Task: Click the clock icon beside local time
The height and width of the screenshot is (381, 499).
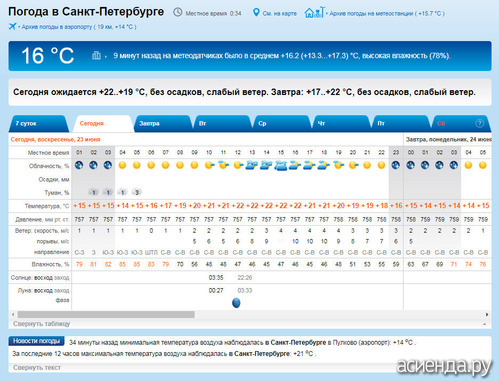Action: point(177,12)
